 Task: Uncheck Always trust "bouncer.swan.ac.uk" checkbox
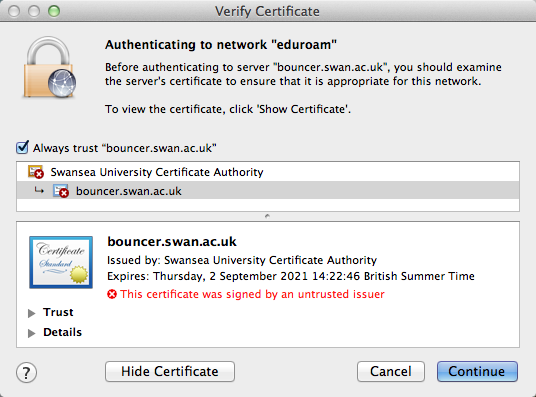coord(23,147)
